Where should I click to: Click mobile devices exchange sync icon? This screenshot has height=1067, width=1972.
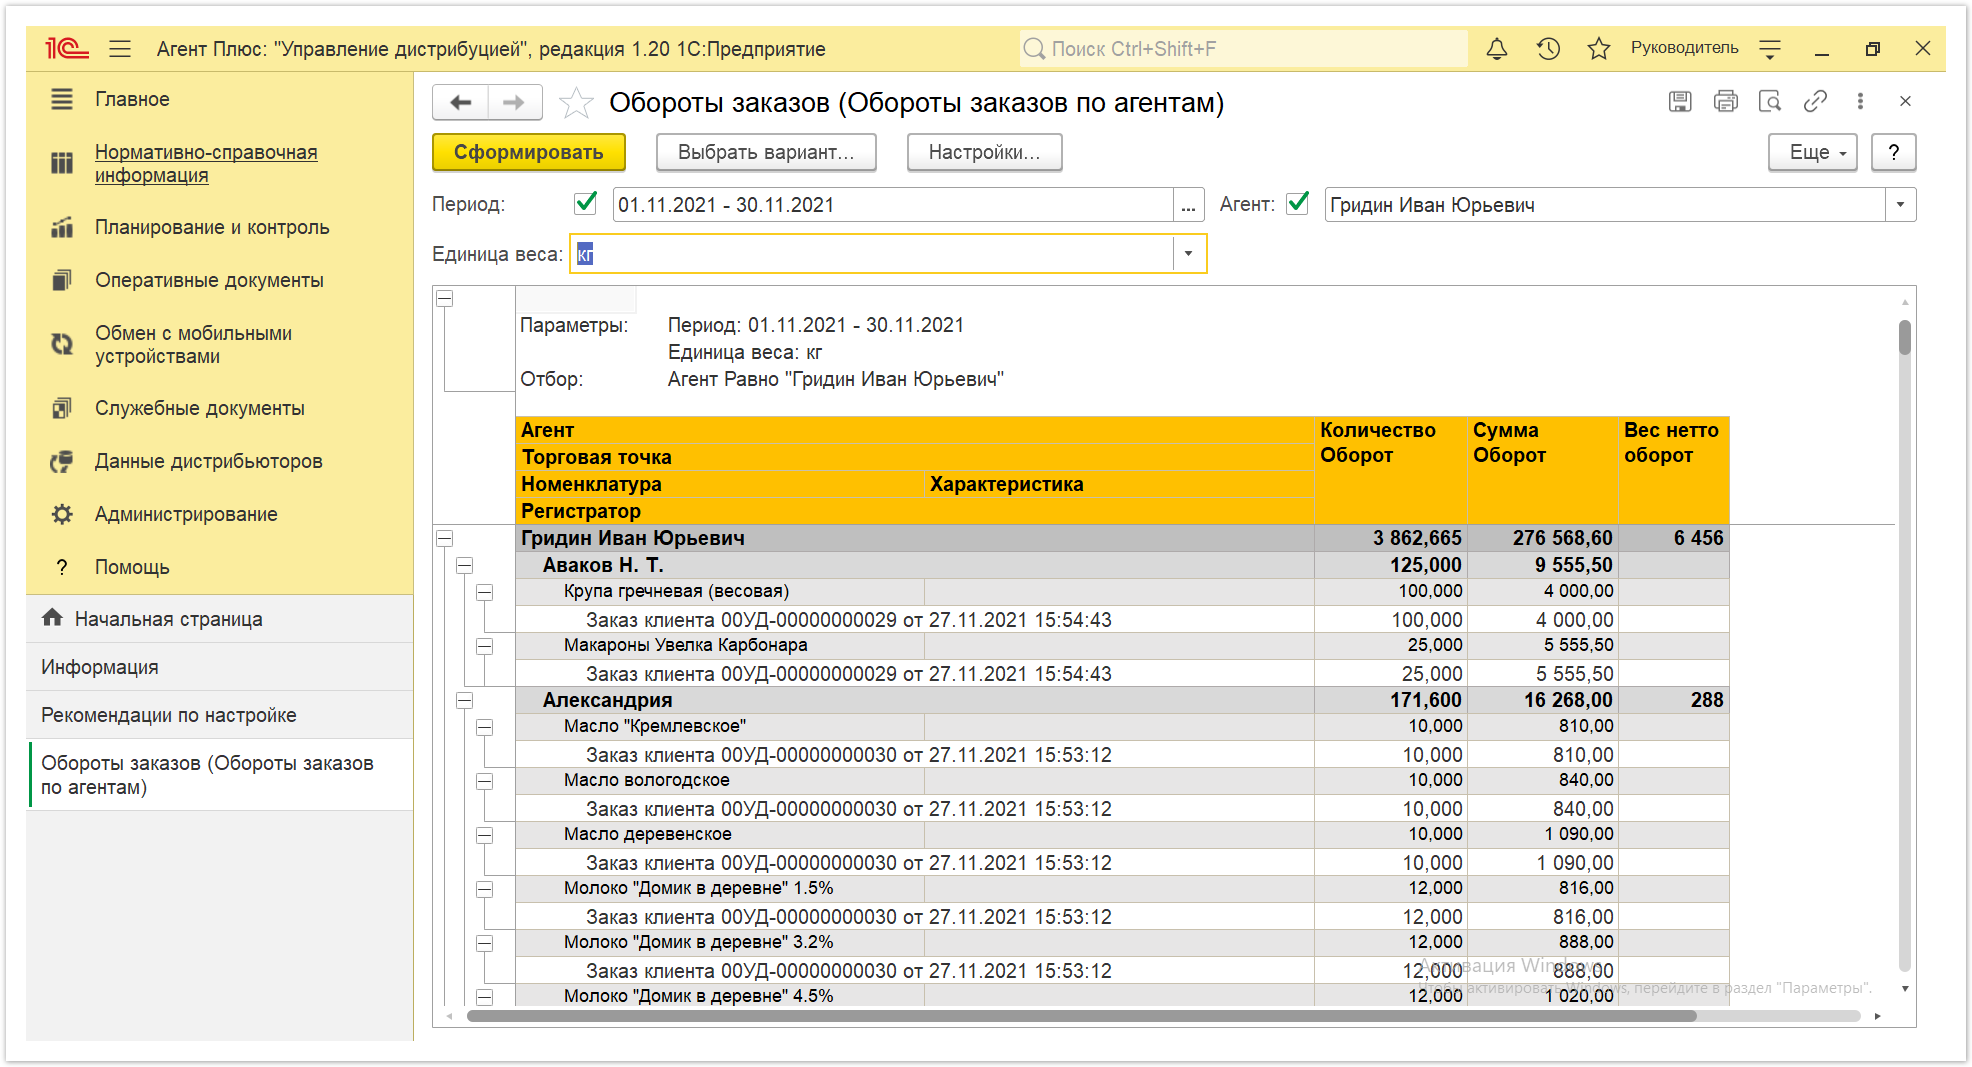62,344
